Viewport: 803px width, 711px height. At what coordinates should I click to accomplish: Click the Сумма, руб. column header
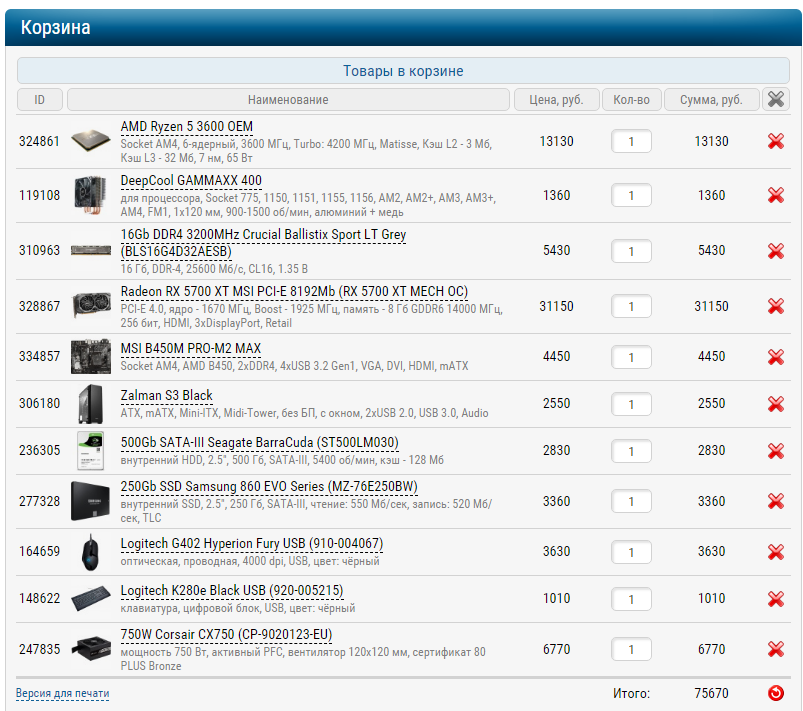(x=711, y=99)
